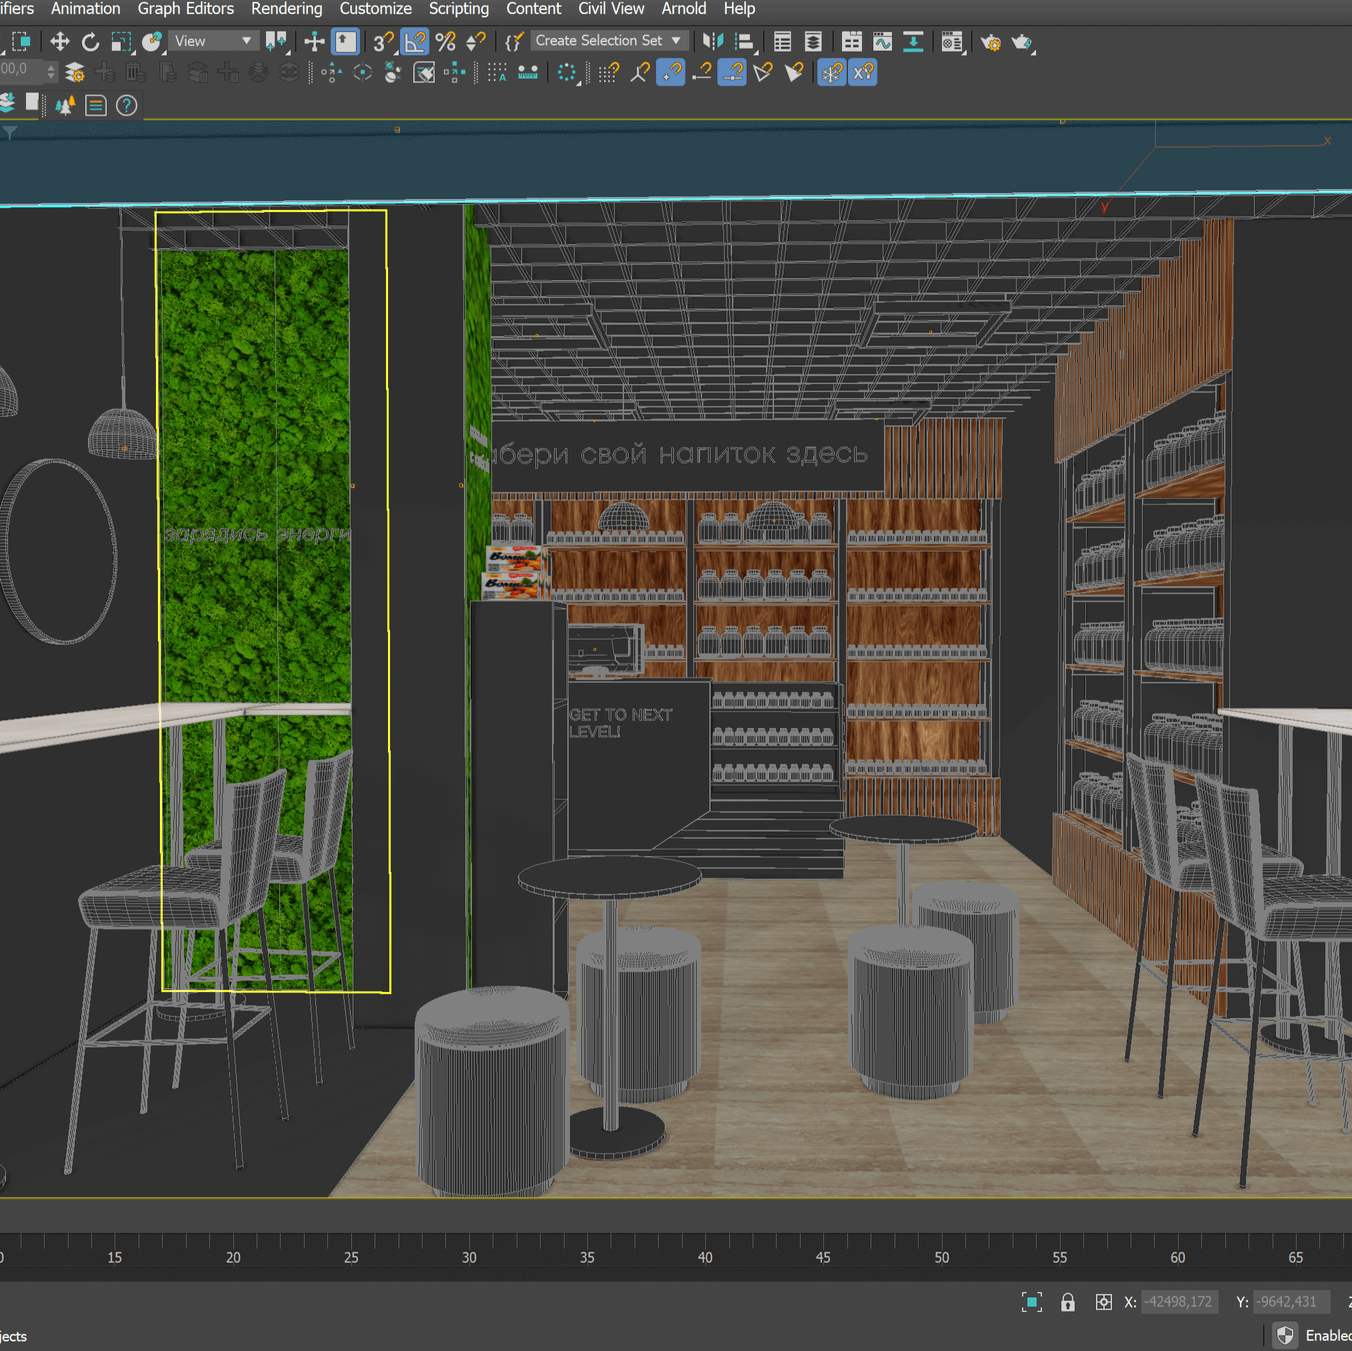Activate the Rotate tool
Viewport: 1352px width, 1351px height.
[x=89, y=41]
